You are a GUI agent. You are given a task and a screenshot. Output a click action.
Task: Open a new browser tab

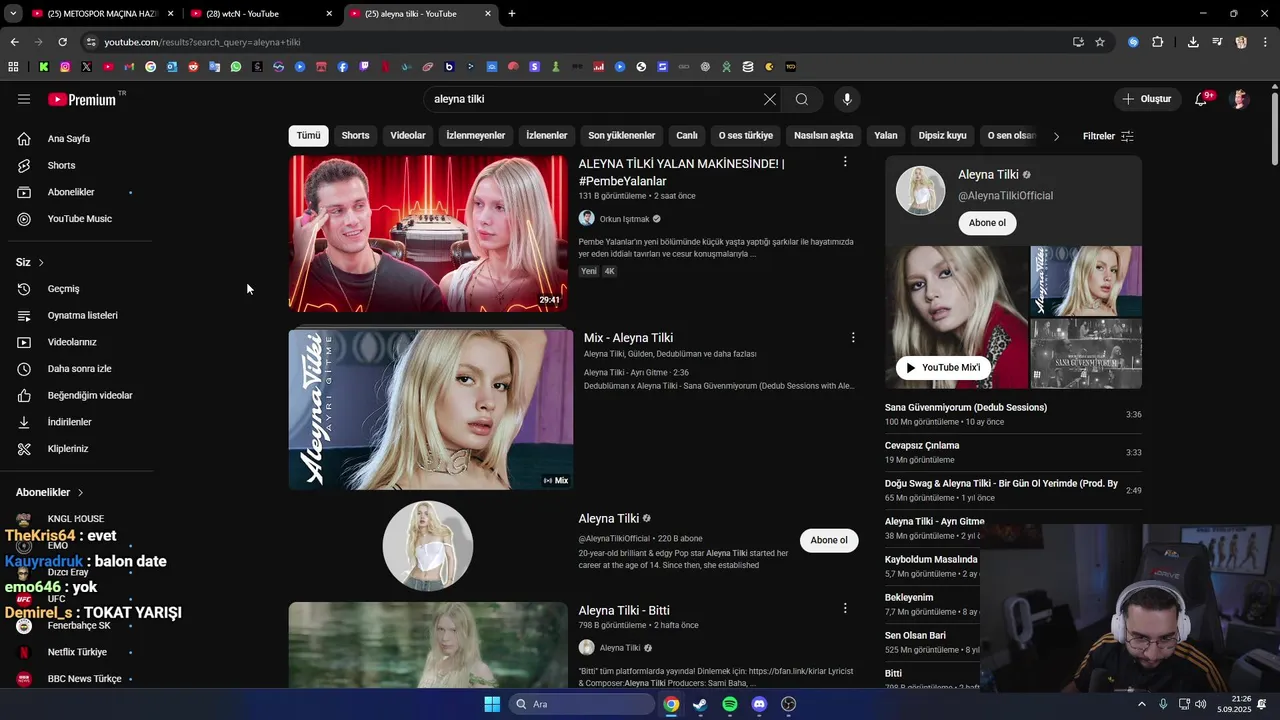click(x=512, y=14)
